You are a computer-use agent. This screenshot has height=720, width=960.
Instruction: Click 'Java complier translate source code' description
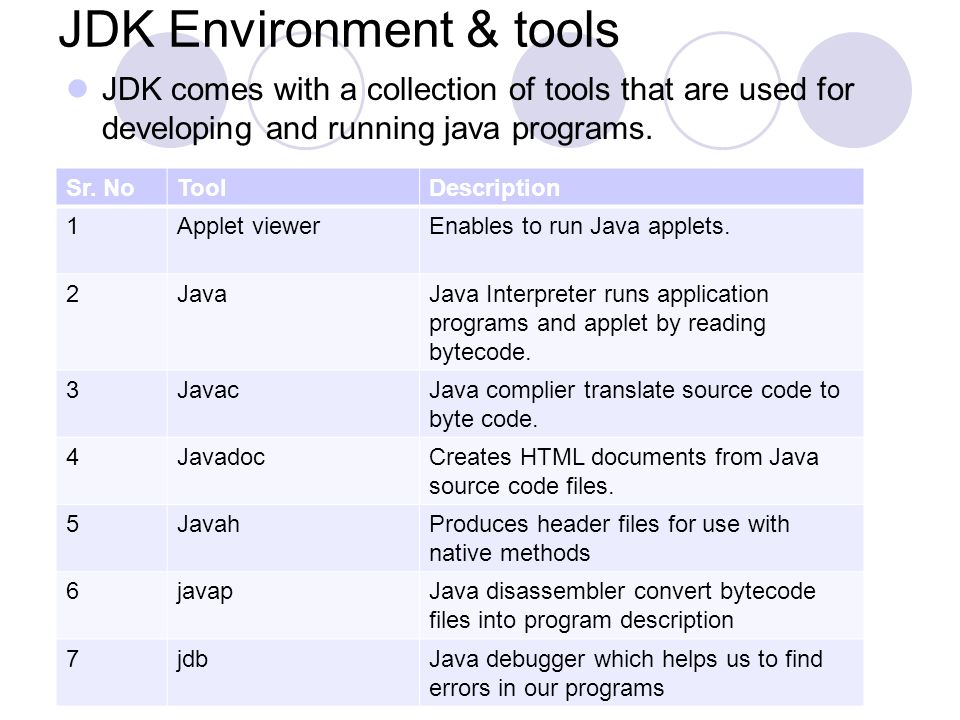642,404
